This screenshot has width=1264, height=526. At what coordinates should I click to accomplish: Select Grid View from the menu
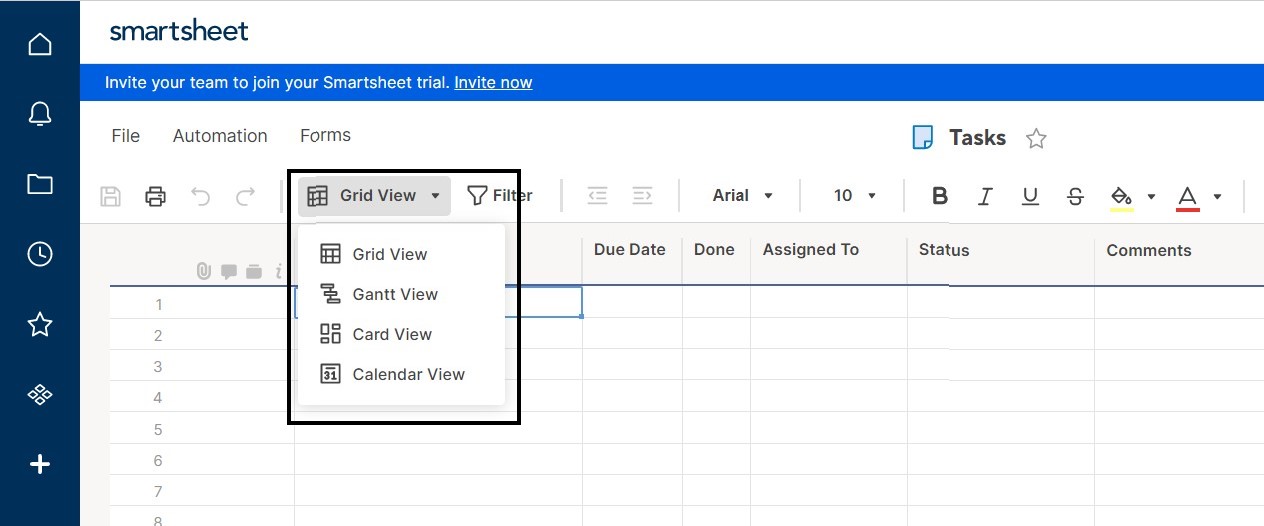(401, 254)
